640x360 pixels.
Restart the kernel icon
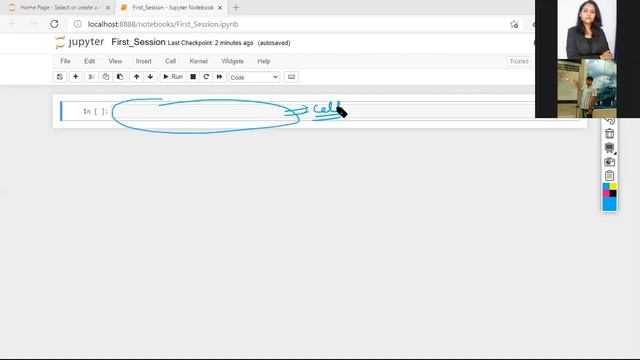(206, 77)
